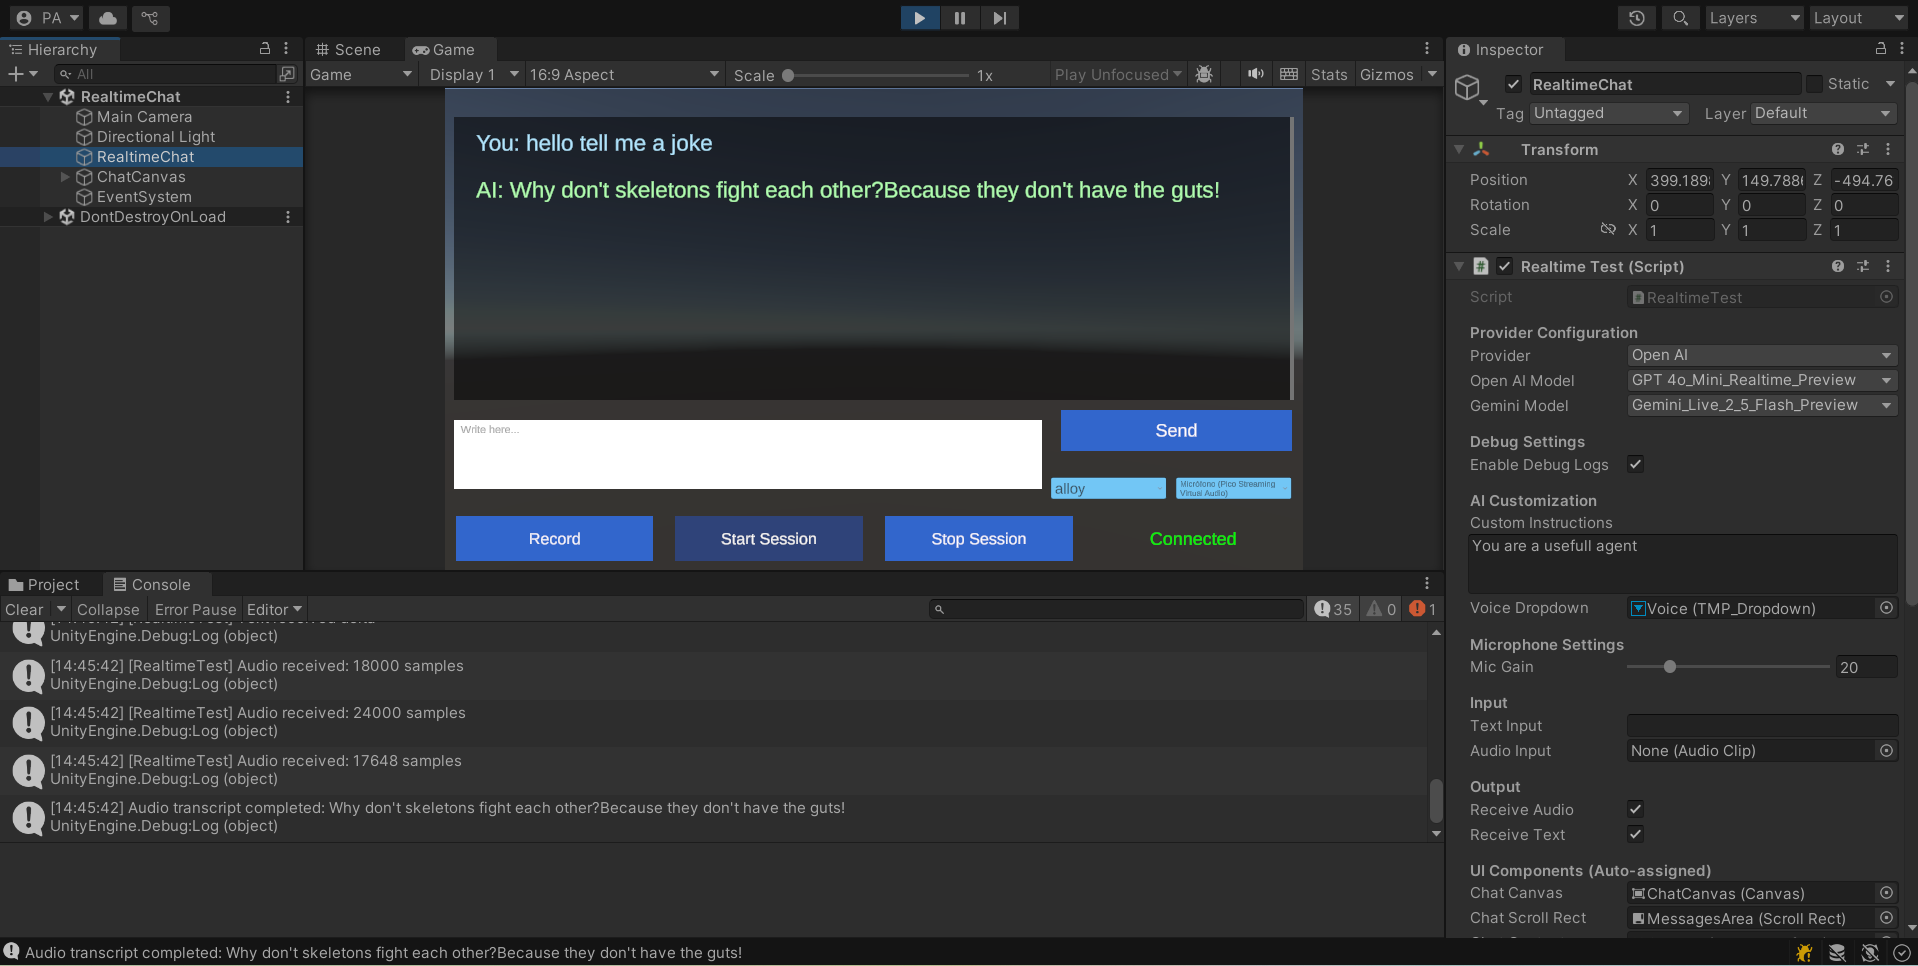Open the Open AI Model dropdown
This screenshot has height=966, width=1918.
coord(1762,380)
